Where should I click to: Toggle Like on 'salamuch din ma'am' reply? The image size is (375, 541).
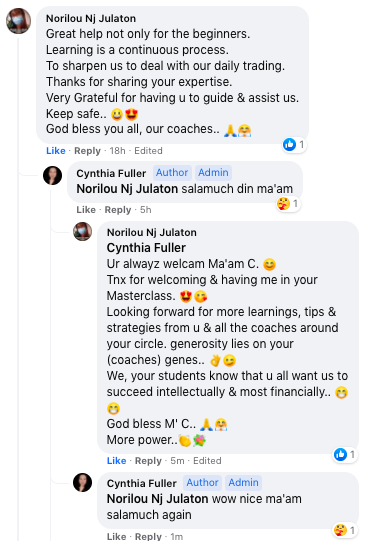(86, 210)
